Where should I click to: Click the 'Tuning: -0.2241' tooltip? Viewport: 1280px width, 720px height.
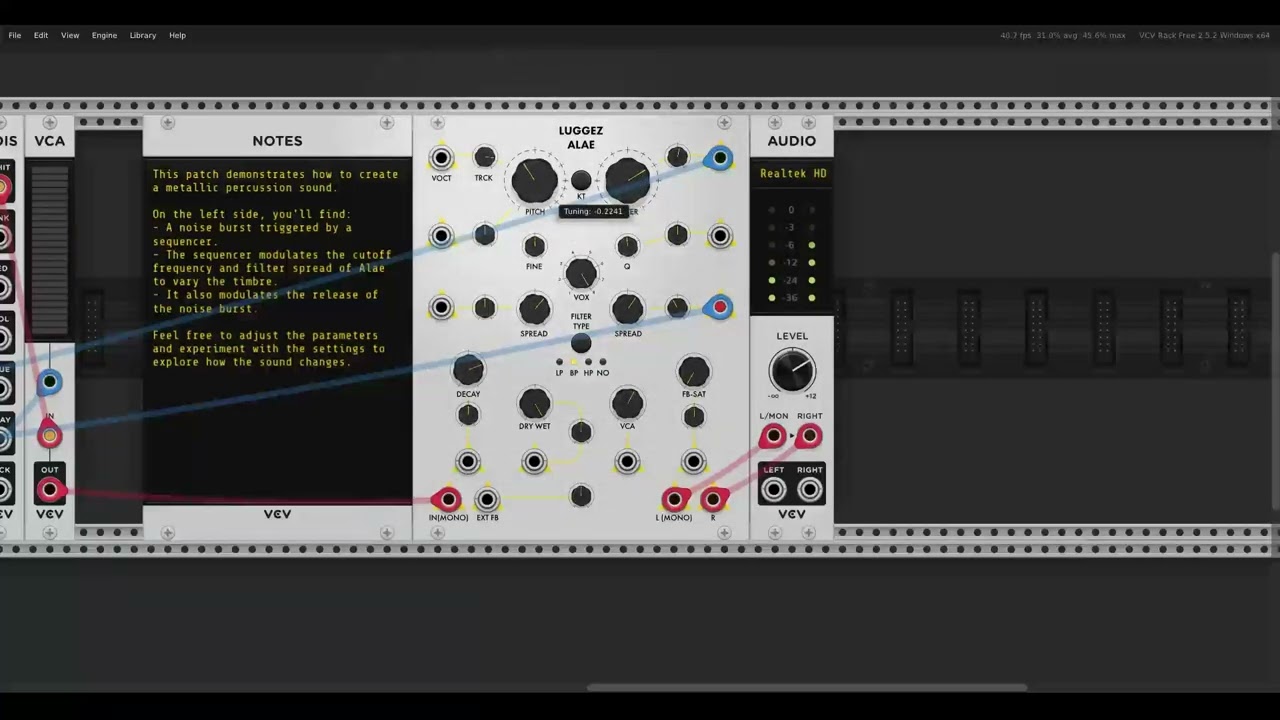click(593, 211)
